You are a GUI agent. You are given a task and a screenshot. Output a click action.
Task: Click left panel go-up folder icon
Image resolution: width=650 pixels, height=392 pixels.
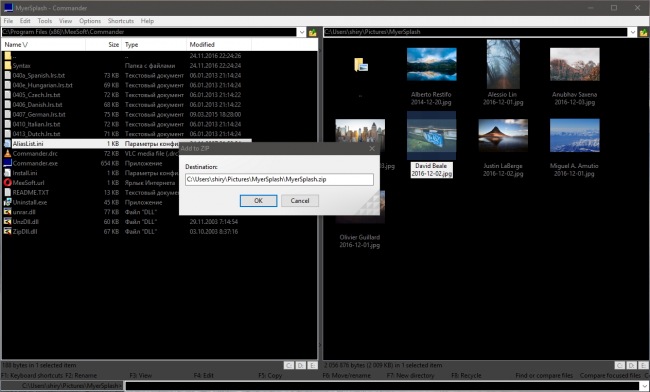312,32
